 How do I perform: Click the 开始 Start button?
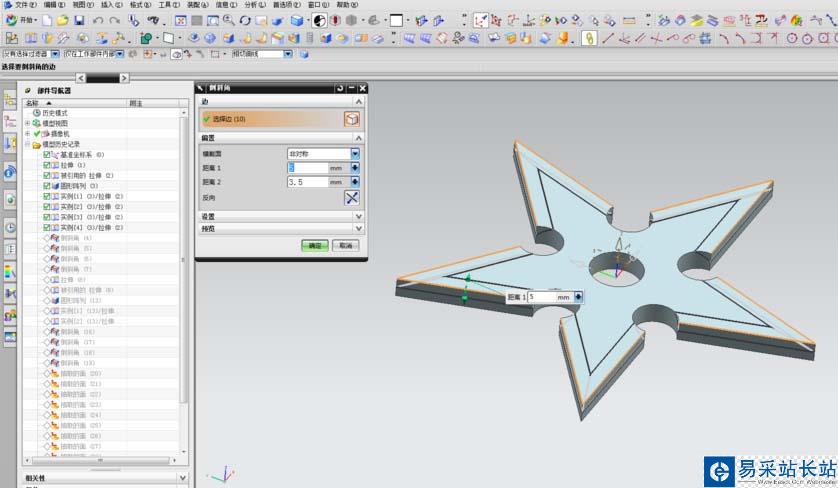21,20
